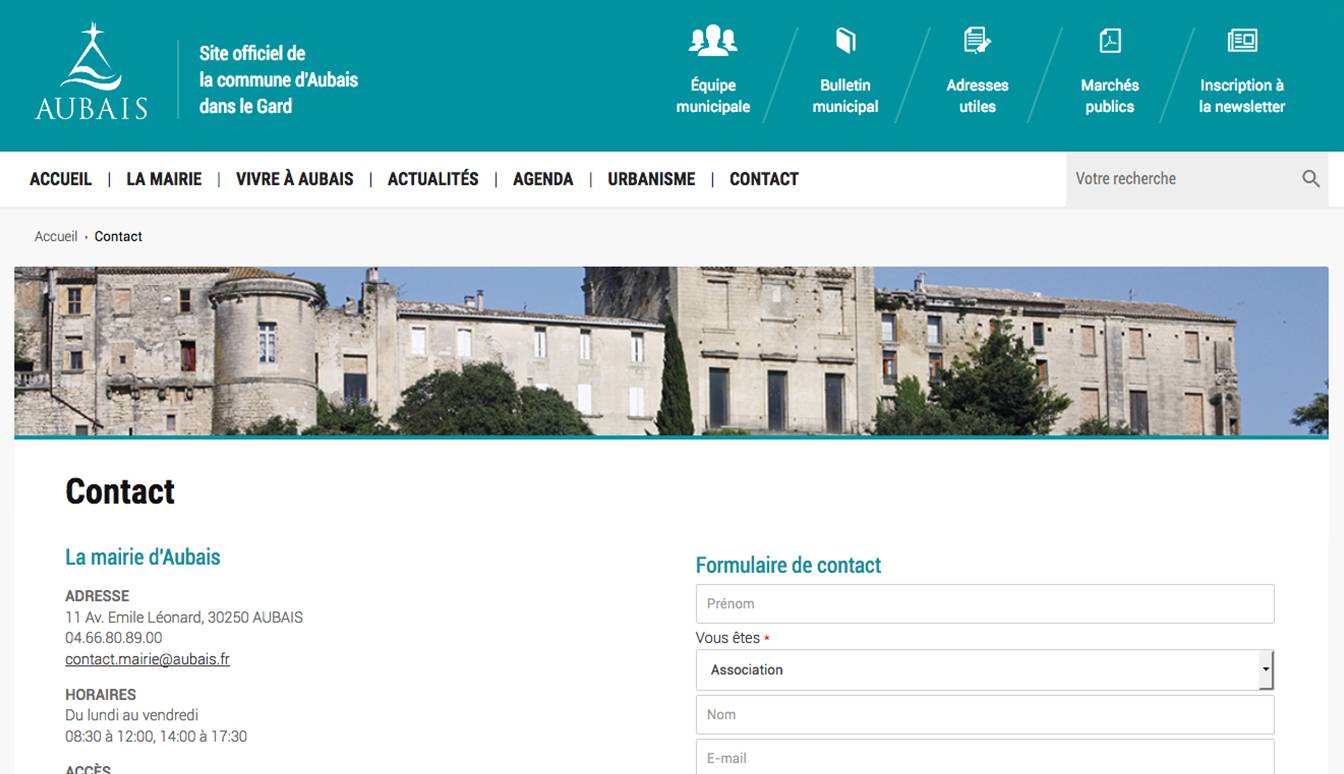Click the hours 08:30 à 12:00 text
The height and width of the screenshot is (774, 1344).
156,736
